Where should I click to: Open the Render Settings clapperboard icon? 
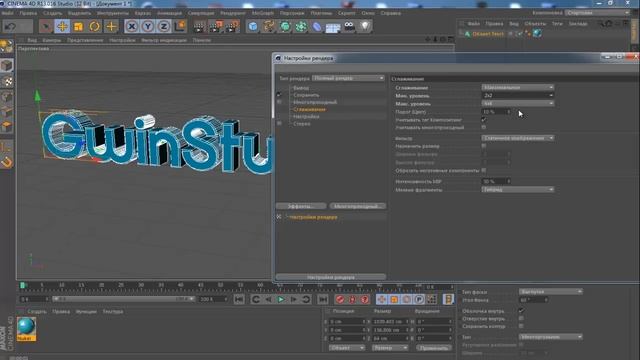(x=232, y=27)
